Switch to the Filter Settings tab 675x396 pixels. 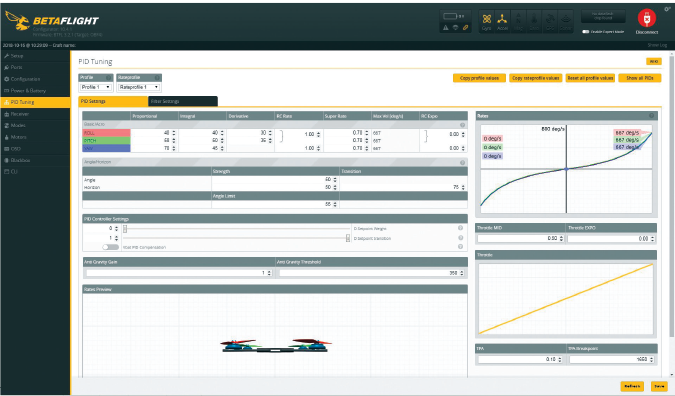click(x=183, y=101)
